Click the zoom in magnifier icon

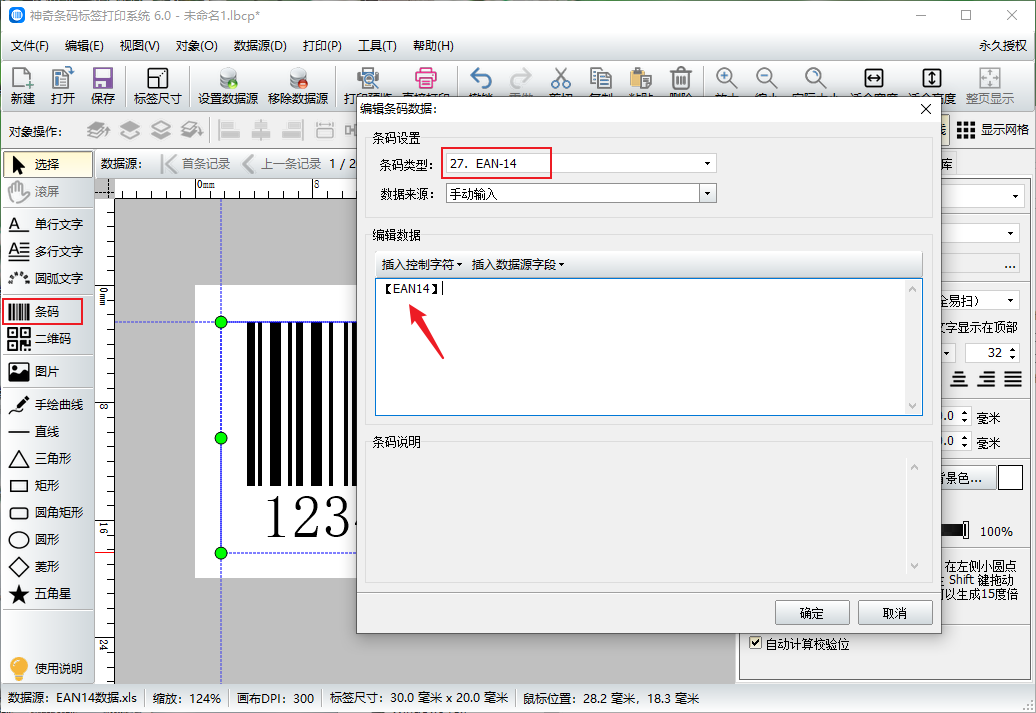tap(726, 79)
